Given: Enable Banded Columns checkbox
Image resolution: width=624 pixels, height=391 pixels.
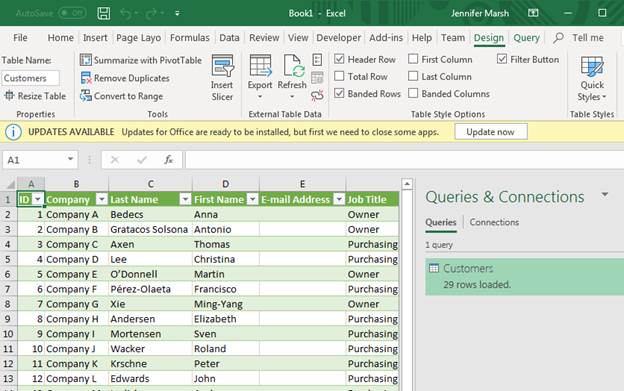Looking at the screenshot, I should pyautogui.click(x=413, y=93).
